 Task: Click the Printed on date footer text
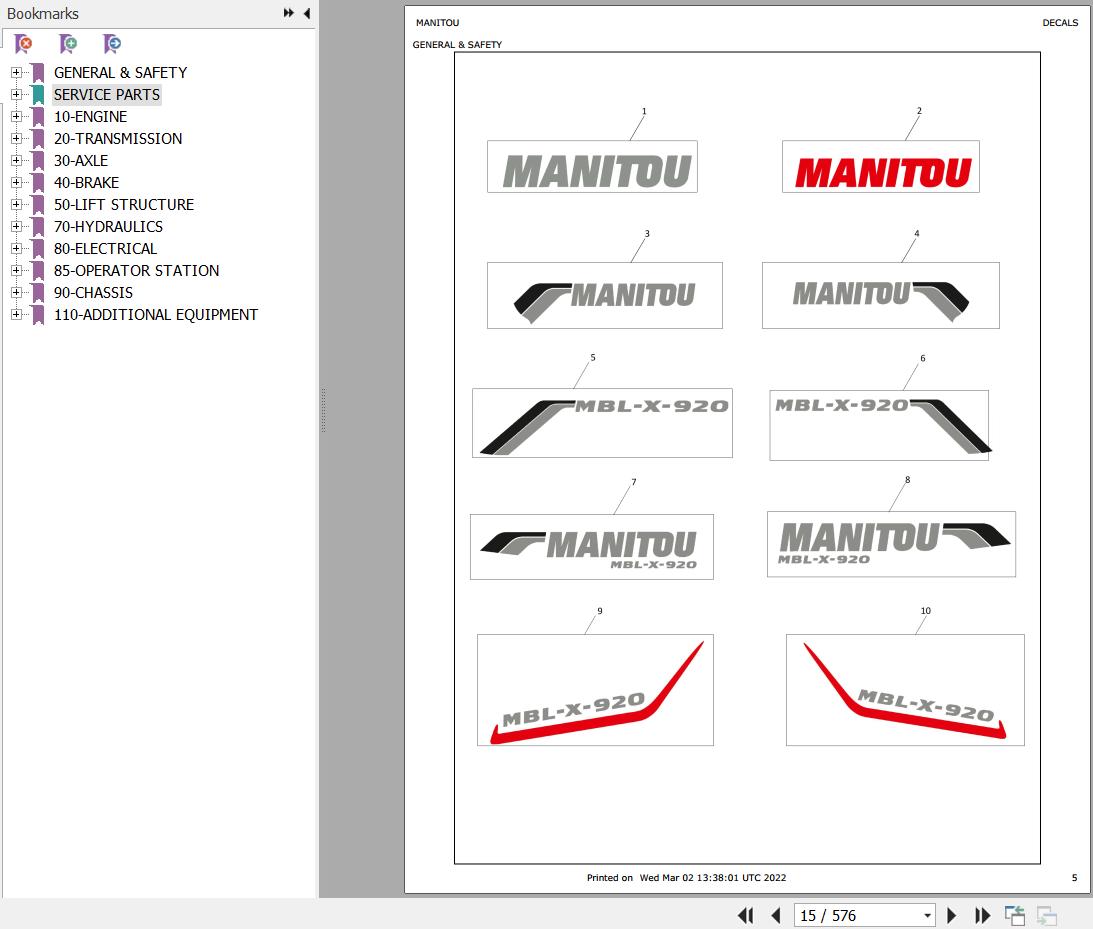click(687, 878)
